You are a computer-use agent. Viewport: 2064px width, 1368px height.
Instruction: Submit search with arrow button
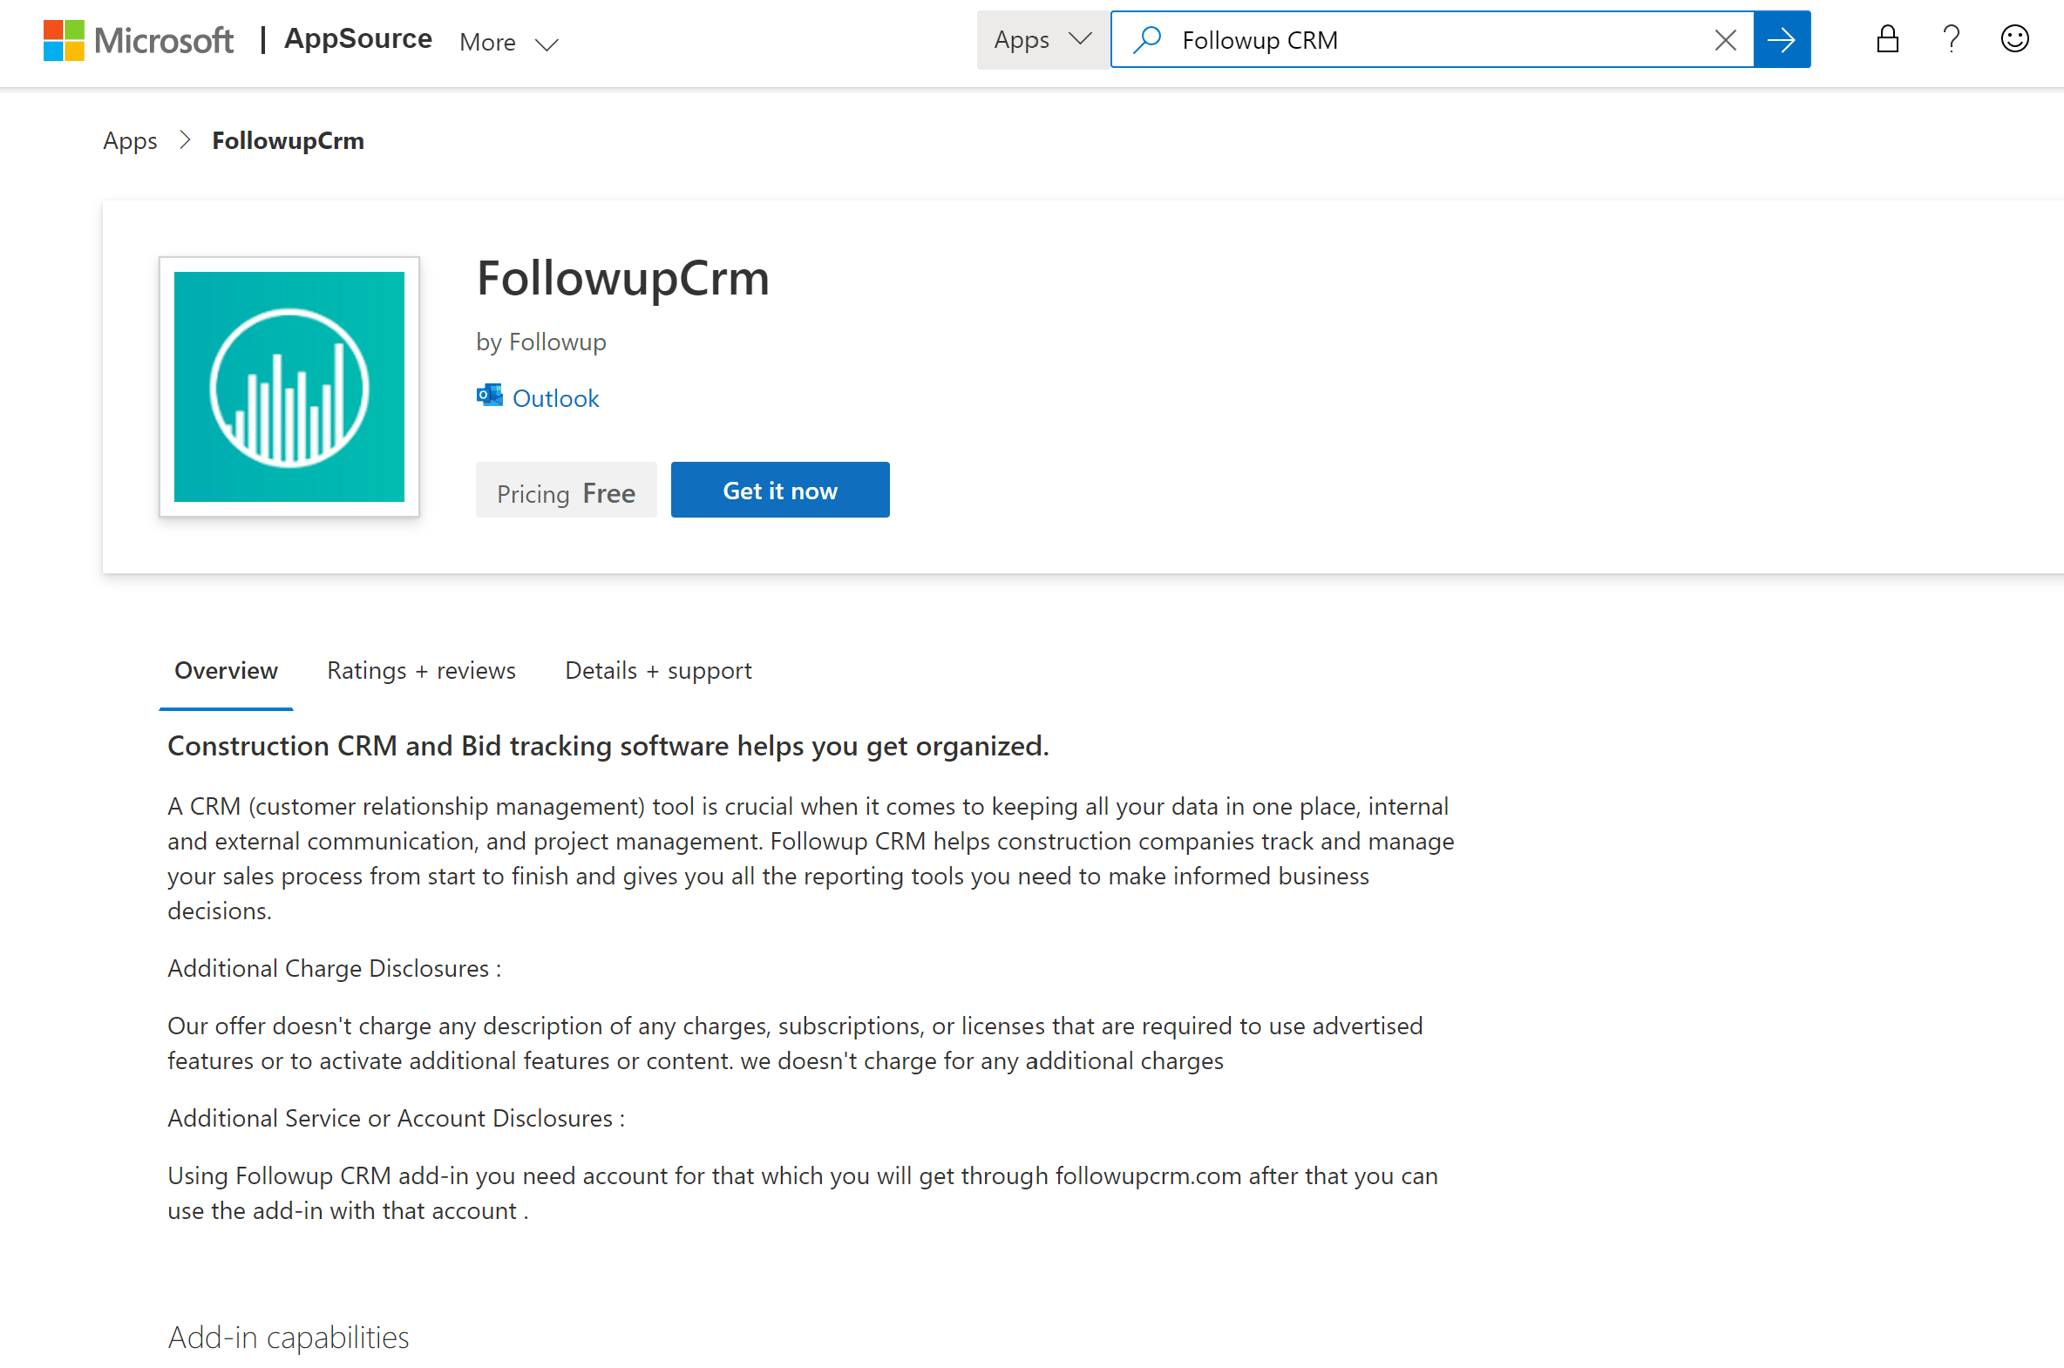tap(1782, 40)
